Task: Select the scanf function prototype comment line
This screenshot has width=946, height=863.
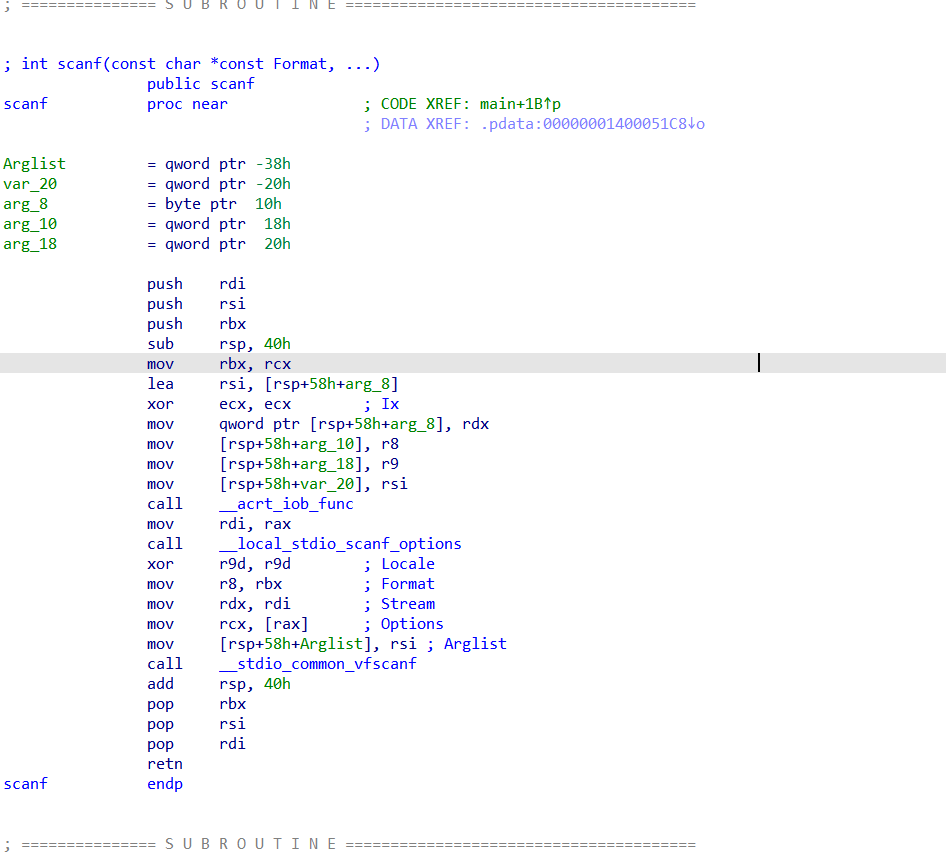Action: click(192, 64)
